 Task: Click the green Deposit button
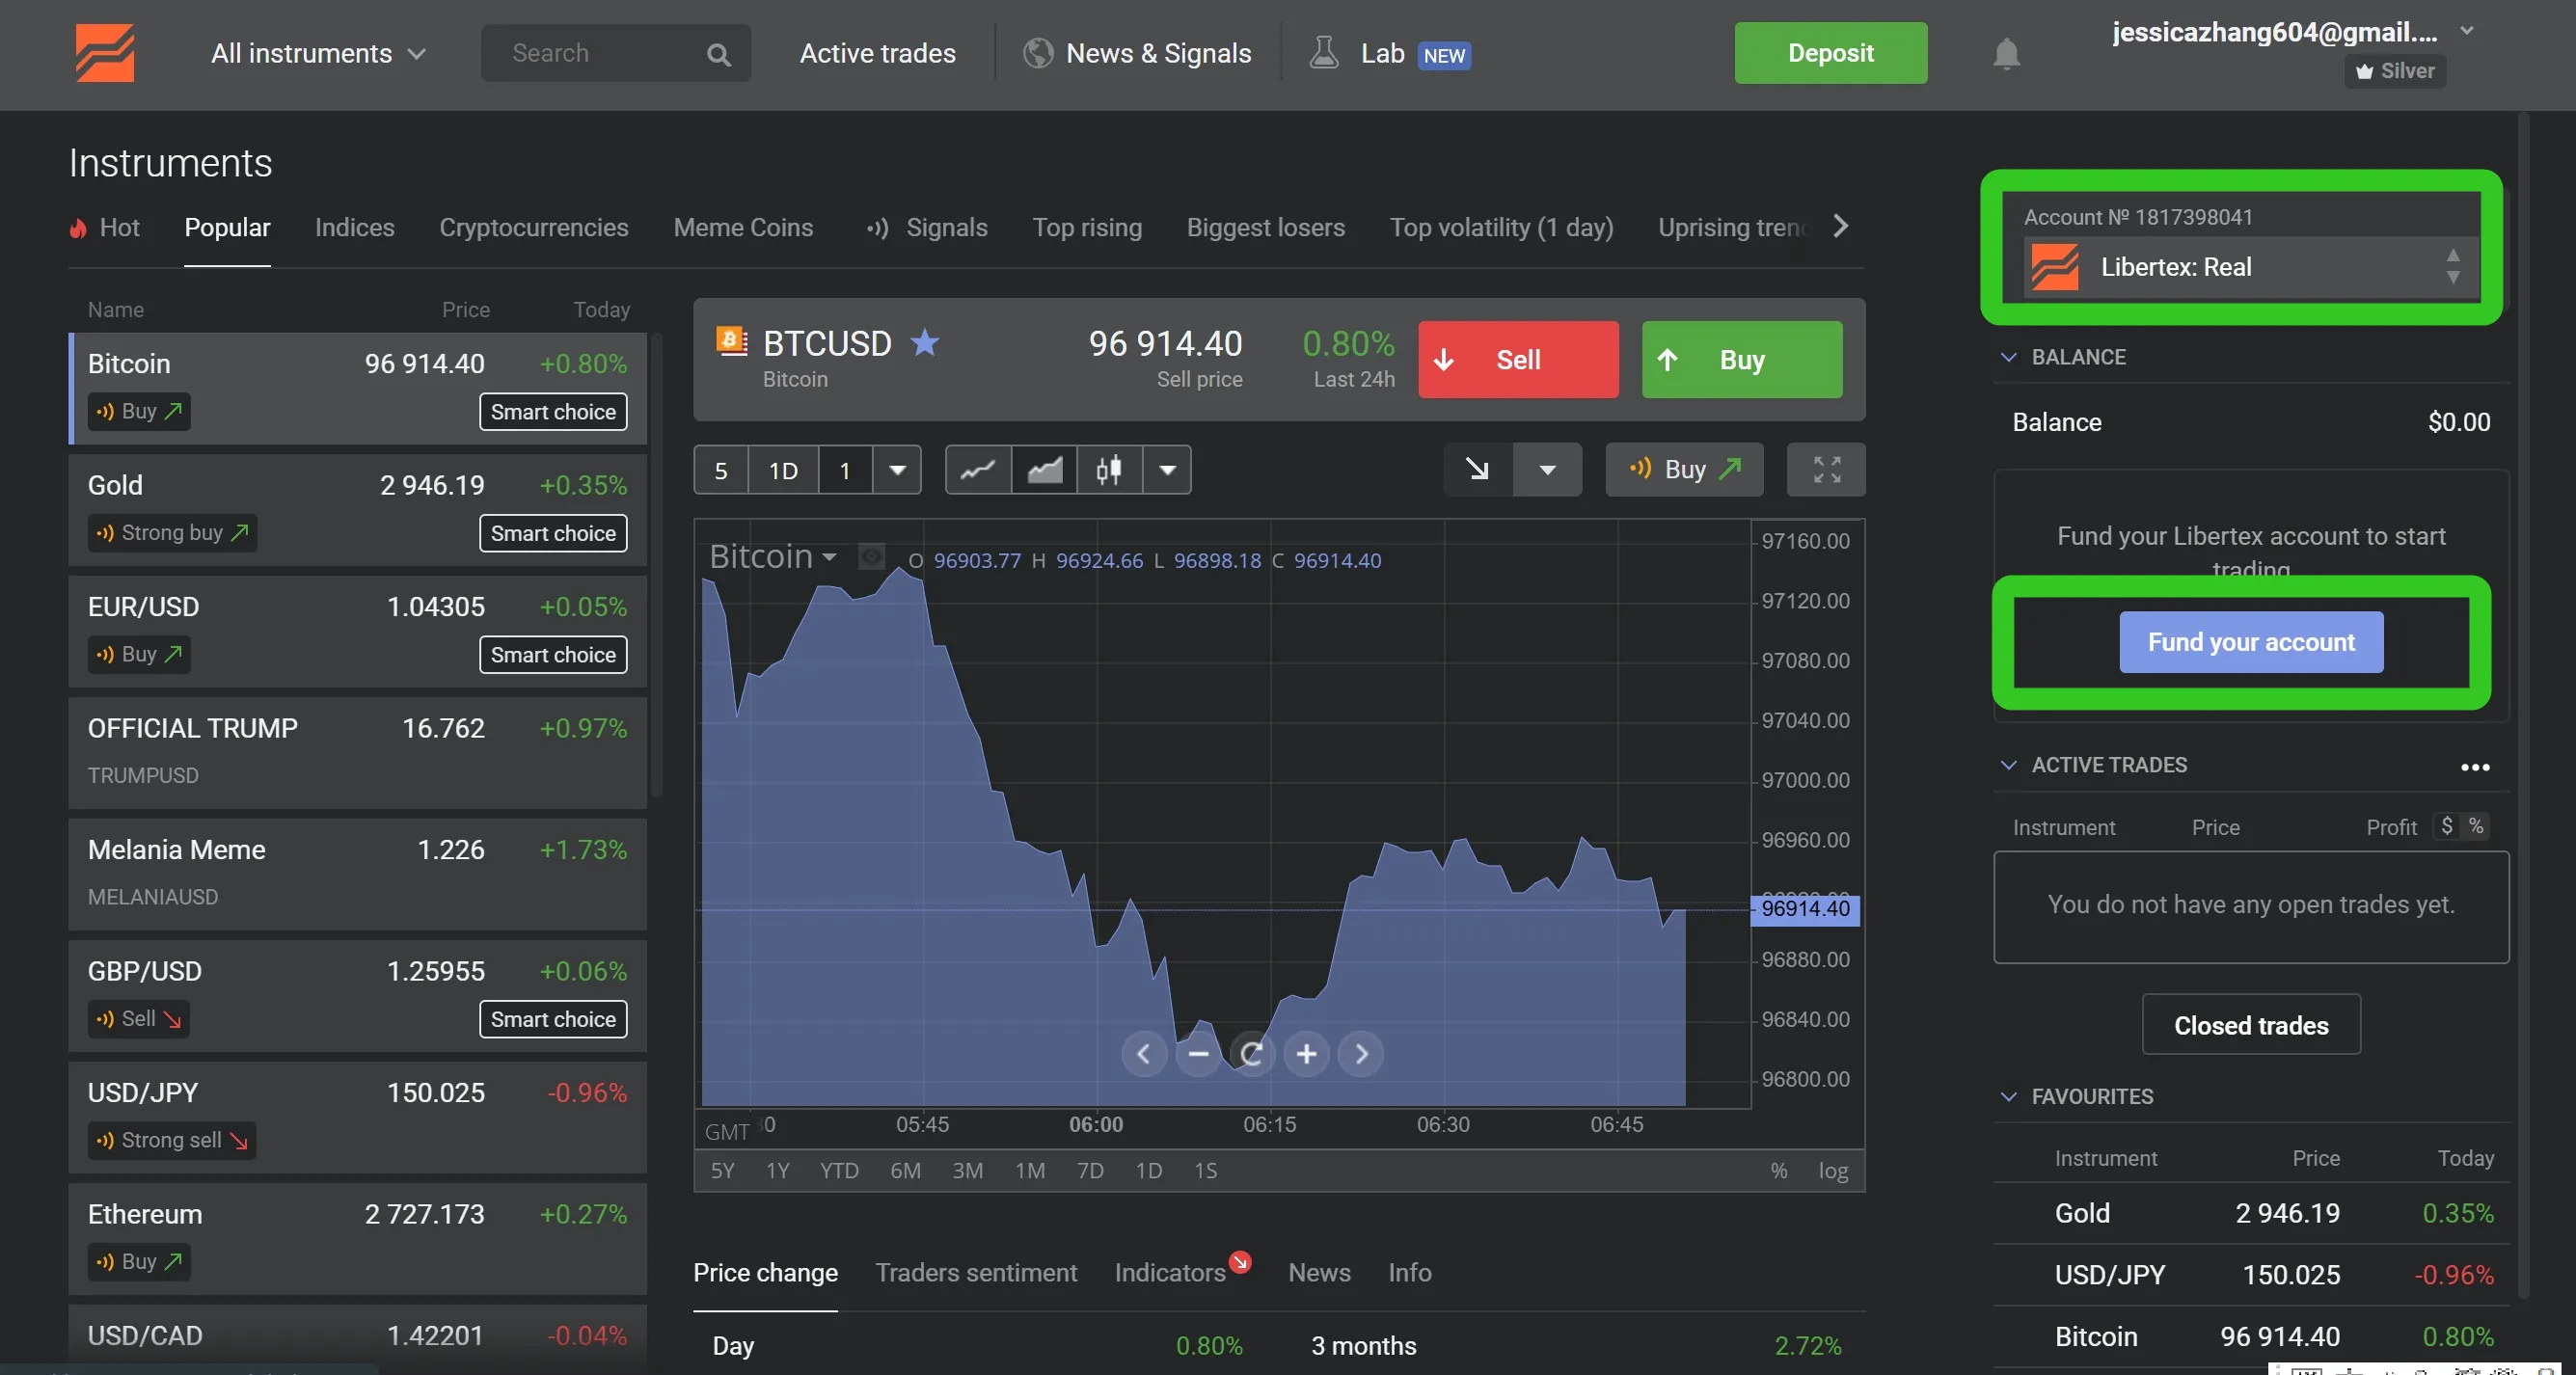(1830, 53)
